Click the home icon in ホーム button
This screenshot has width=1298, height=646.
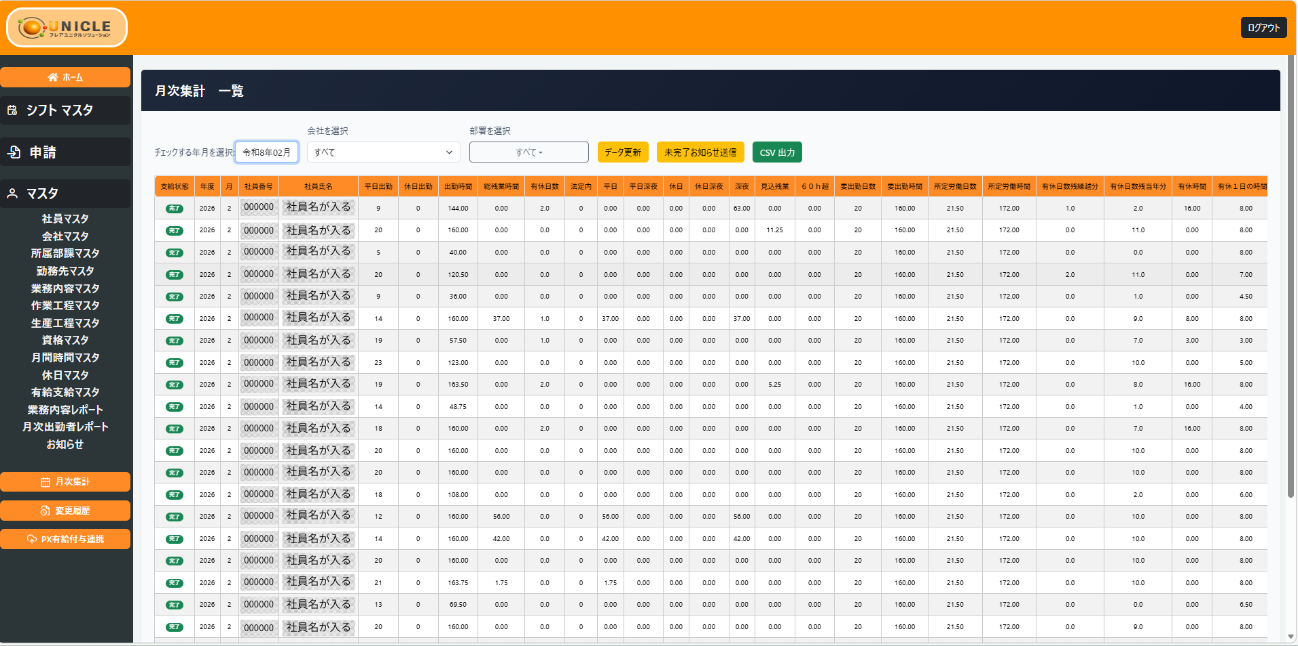pos(52,77)
